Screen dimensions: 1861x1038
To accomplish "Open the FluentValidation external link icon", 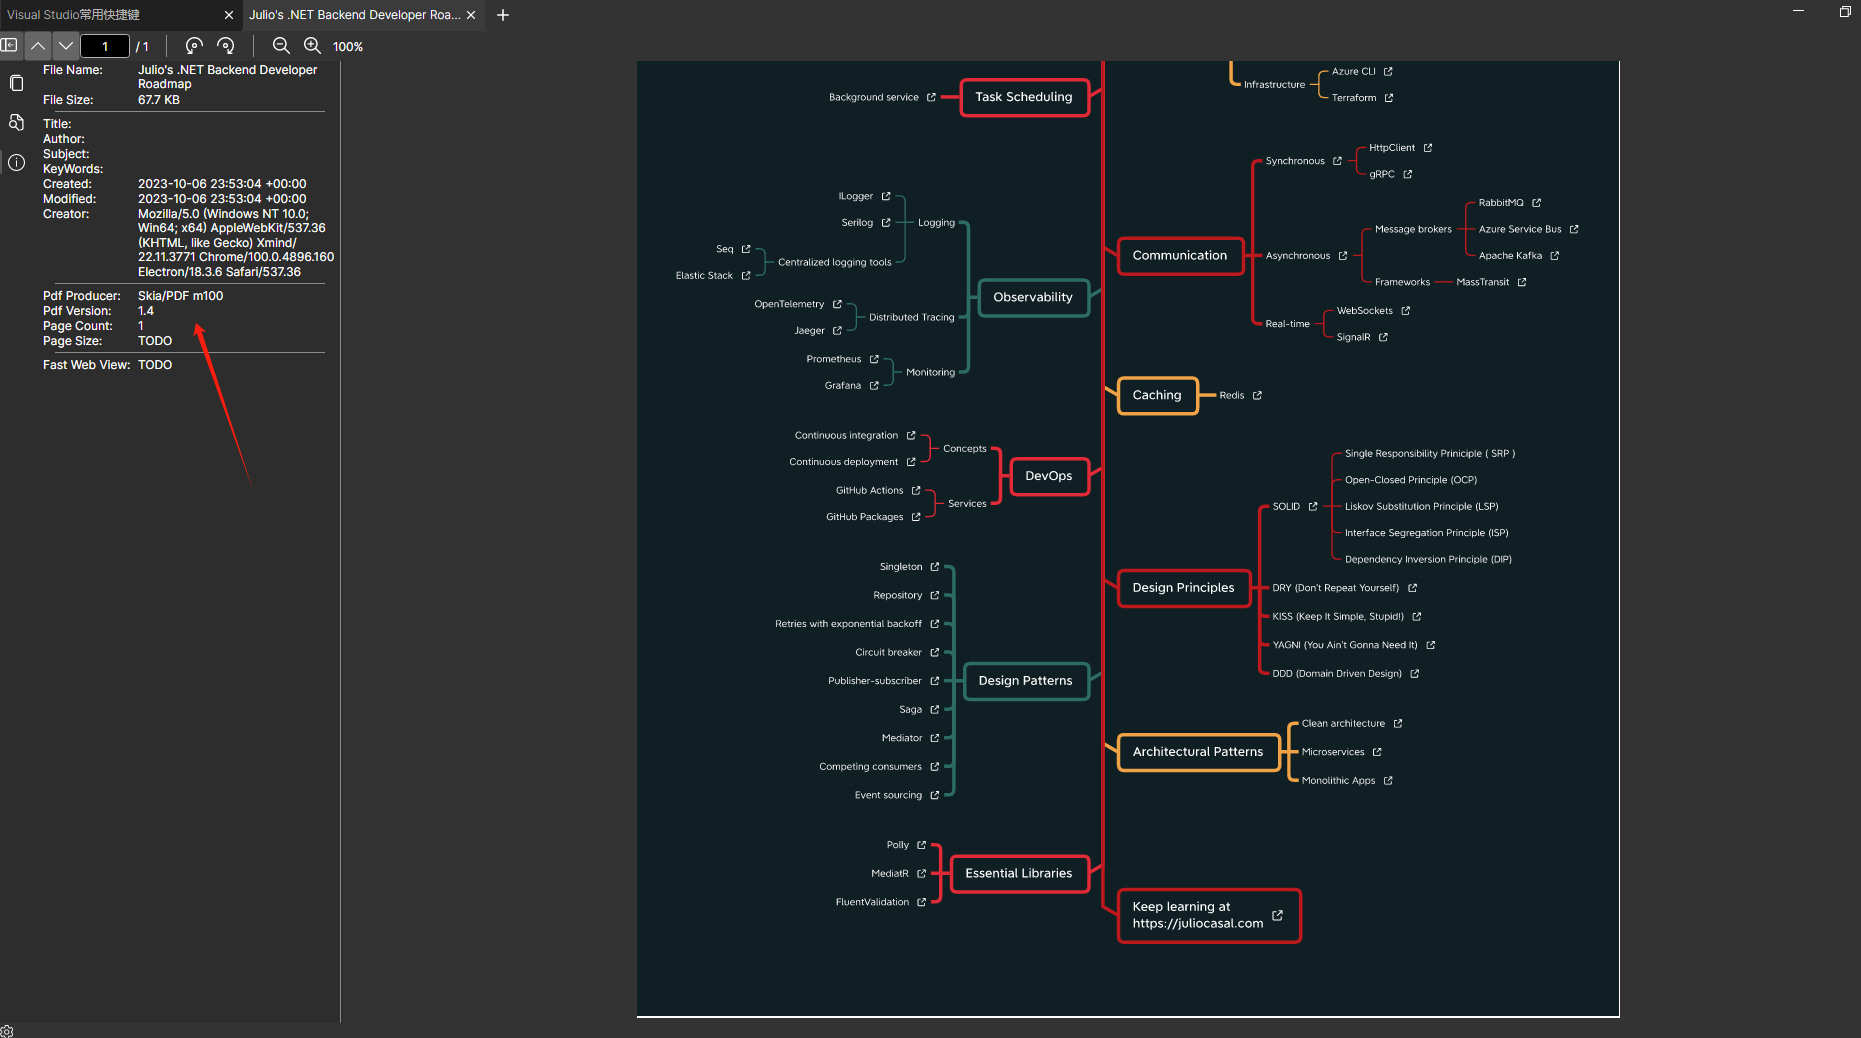I will [x=922, y=902].
